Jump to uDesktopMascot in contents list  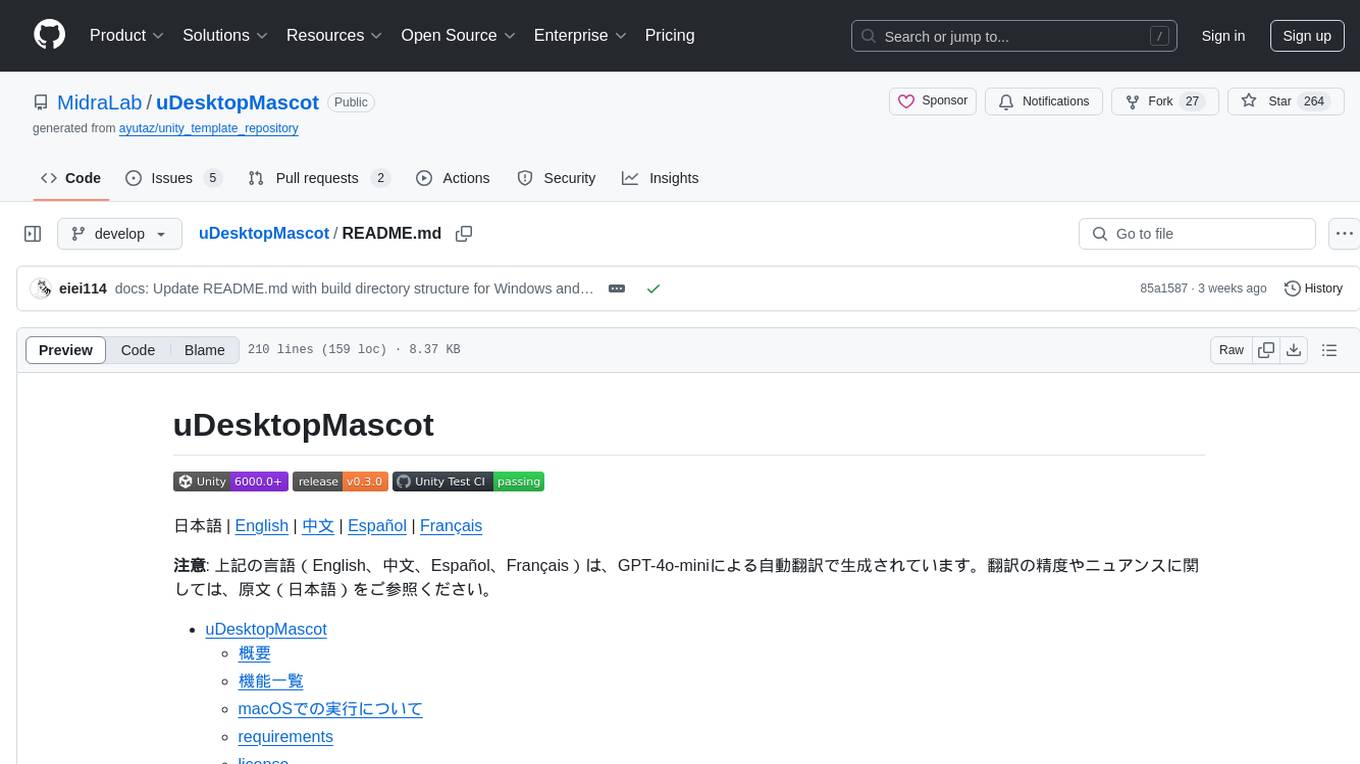tap(266, 629)
